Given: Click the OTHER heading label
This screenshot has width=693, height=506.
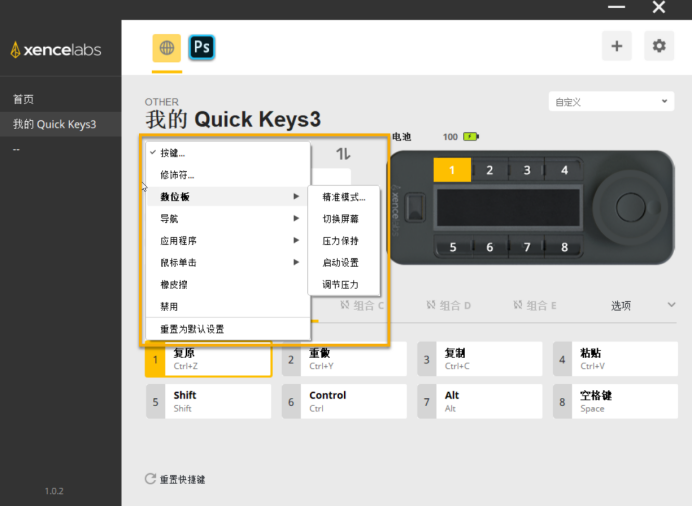Looking at the screenshot, I should [x=162, y=102].
